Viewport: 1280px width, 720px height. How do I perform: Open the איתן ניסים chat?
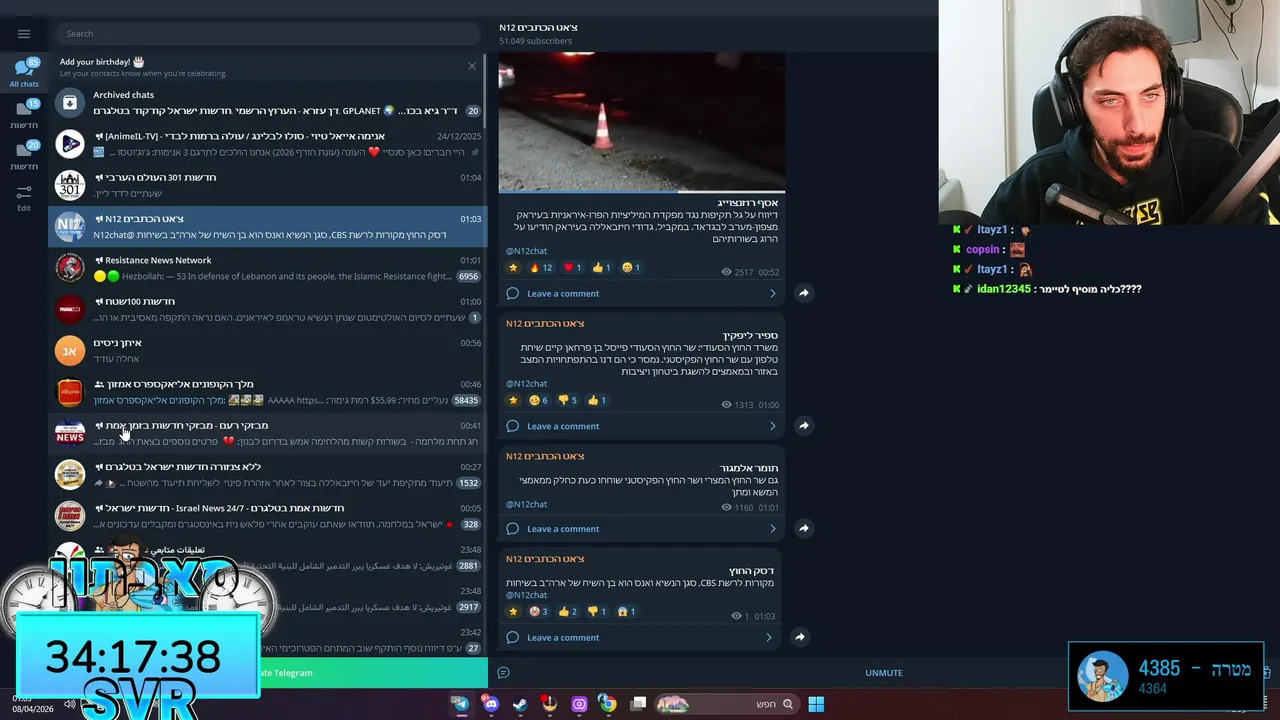tap(268, 350)
